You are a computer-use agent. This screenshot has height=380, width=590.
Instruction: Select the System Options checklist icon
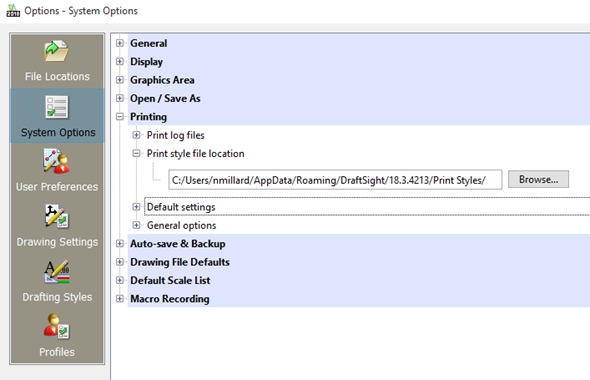click(x=57, y=107)
